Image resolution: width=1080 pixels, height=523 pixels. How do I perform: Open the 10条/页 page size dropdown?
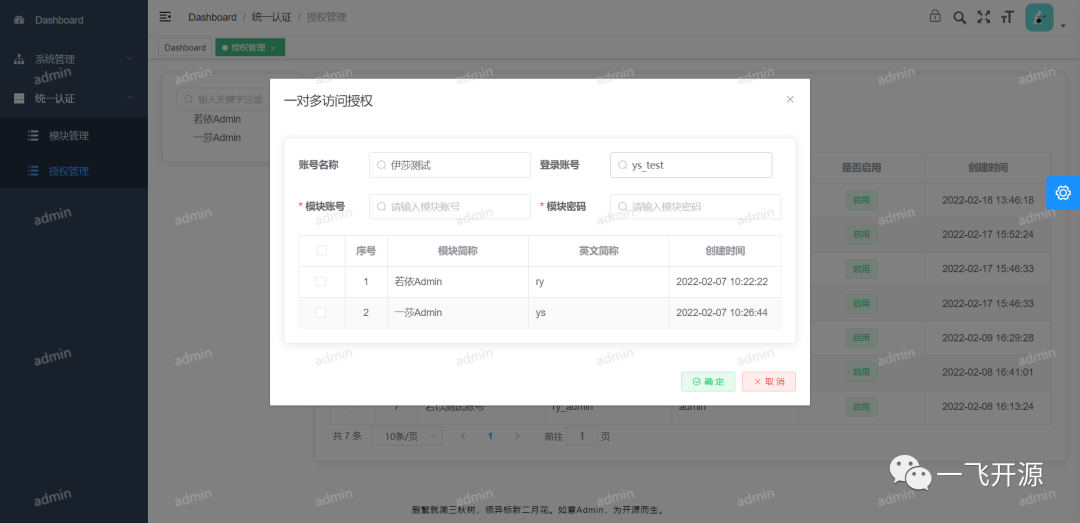pyautogui.click(x=406, y=436)
